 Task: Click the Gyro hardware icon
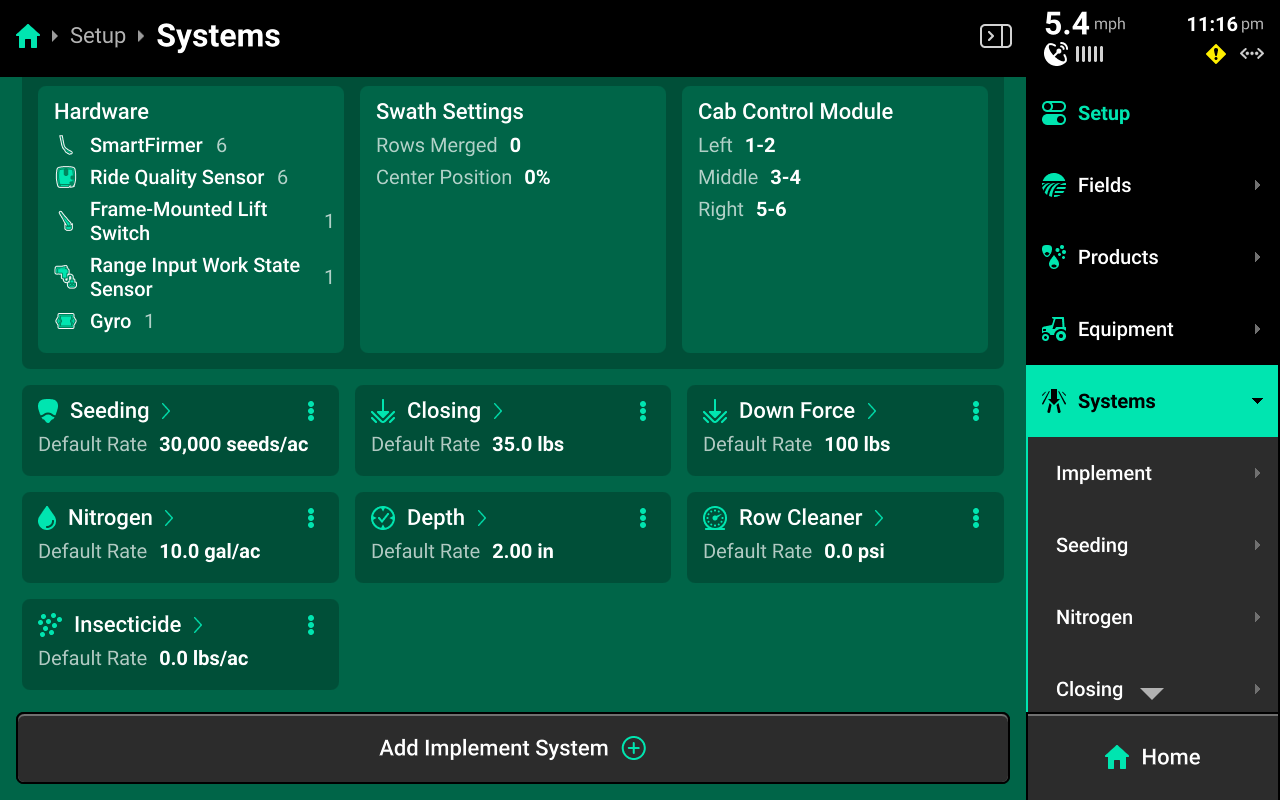pos(66,321)
